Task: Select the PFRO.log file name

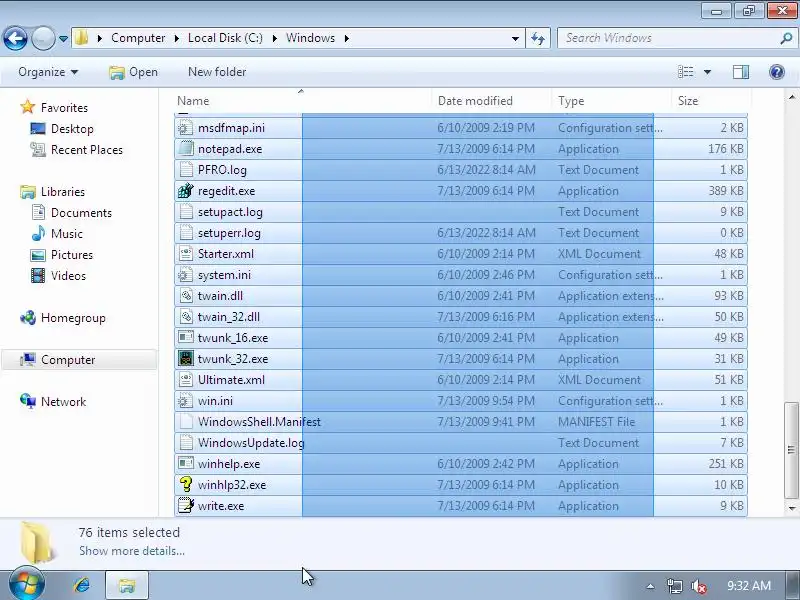Action: (222, 170)
